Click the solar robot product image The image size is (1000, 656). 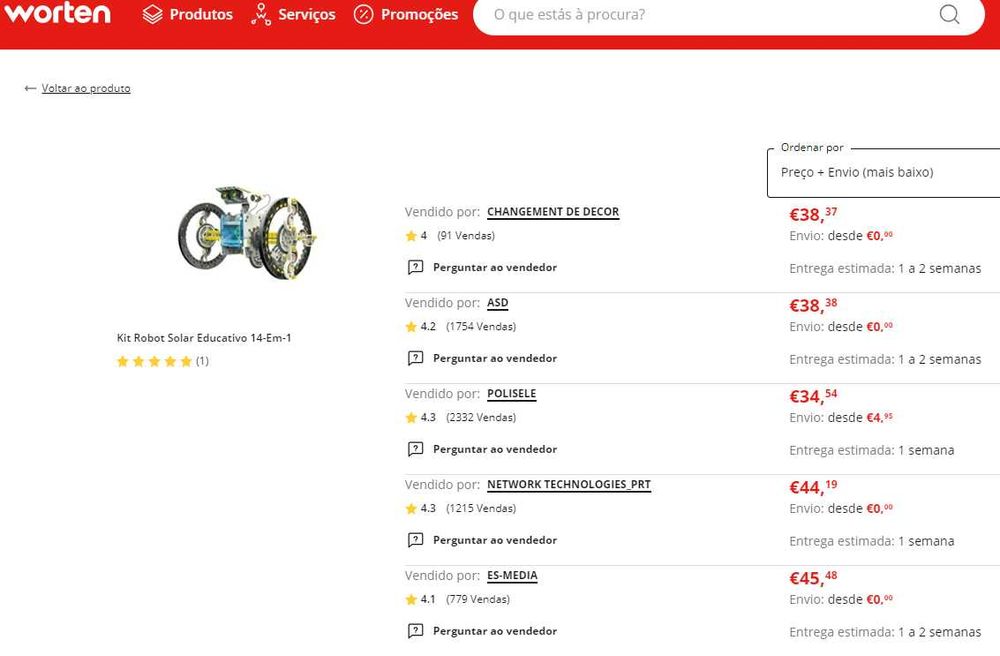pos(246,231)
